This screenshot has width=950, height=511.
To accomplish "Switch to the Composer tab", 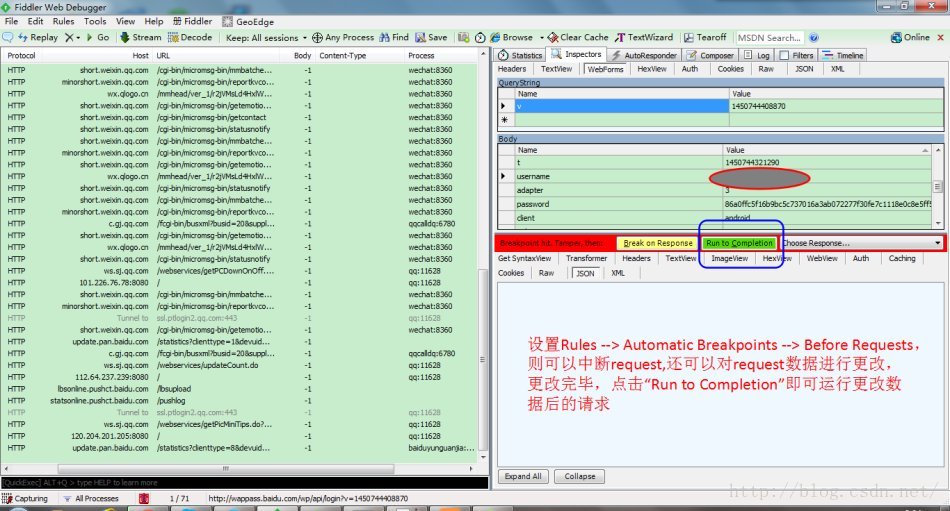I will point(710,55).
